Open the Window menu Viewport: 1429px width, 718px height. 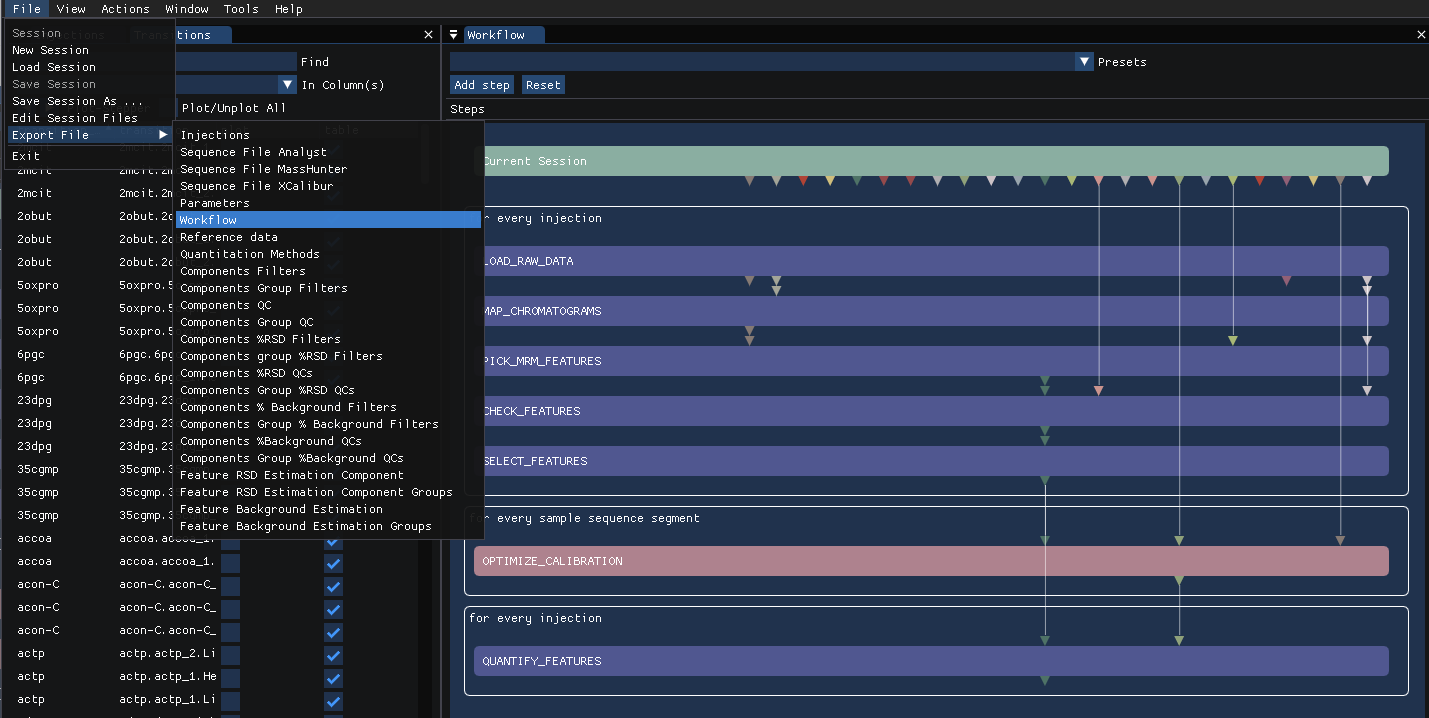click(x=187, y=9)
